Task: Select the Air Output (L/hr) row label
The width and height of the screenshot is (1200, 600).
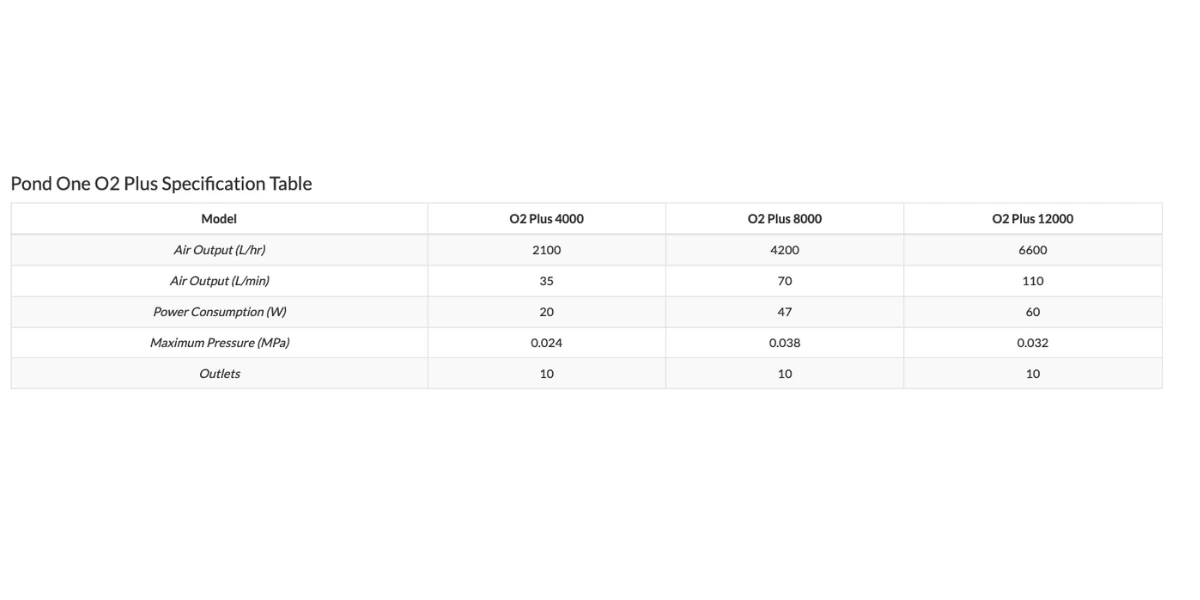Action: point(219,250)
